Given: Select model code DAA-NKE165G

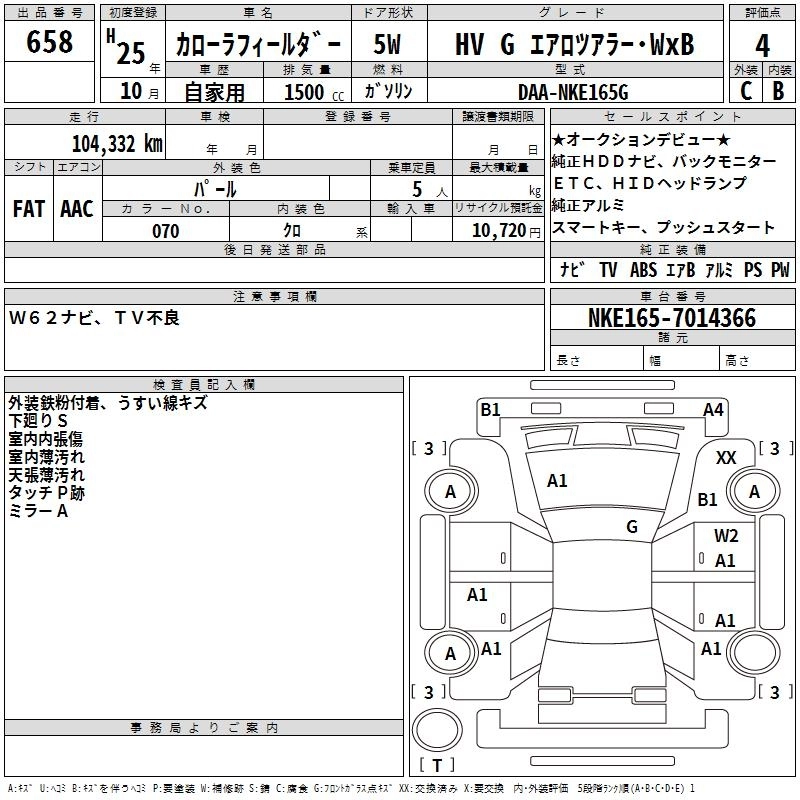Looking at the screenshot, I should [x=573, y=92].
